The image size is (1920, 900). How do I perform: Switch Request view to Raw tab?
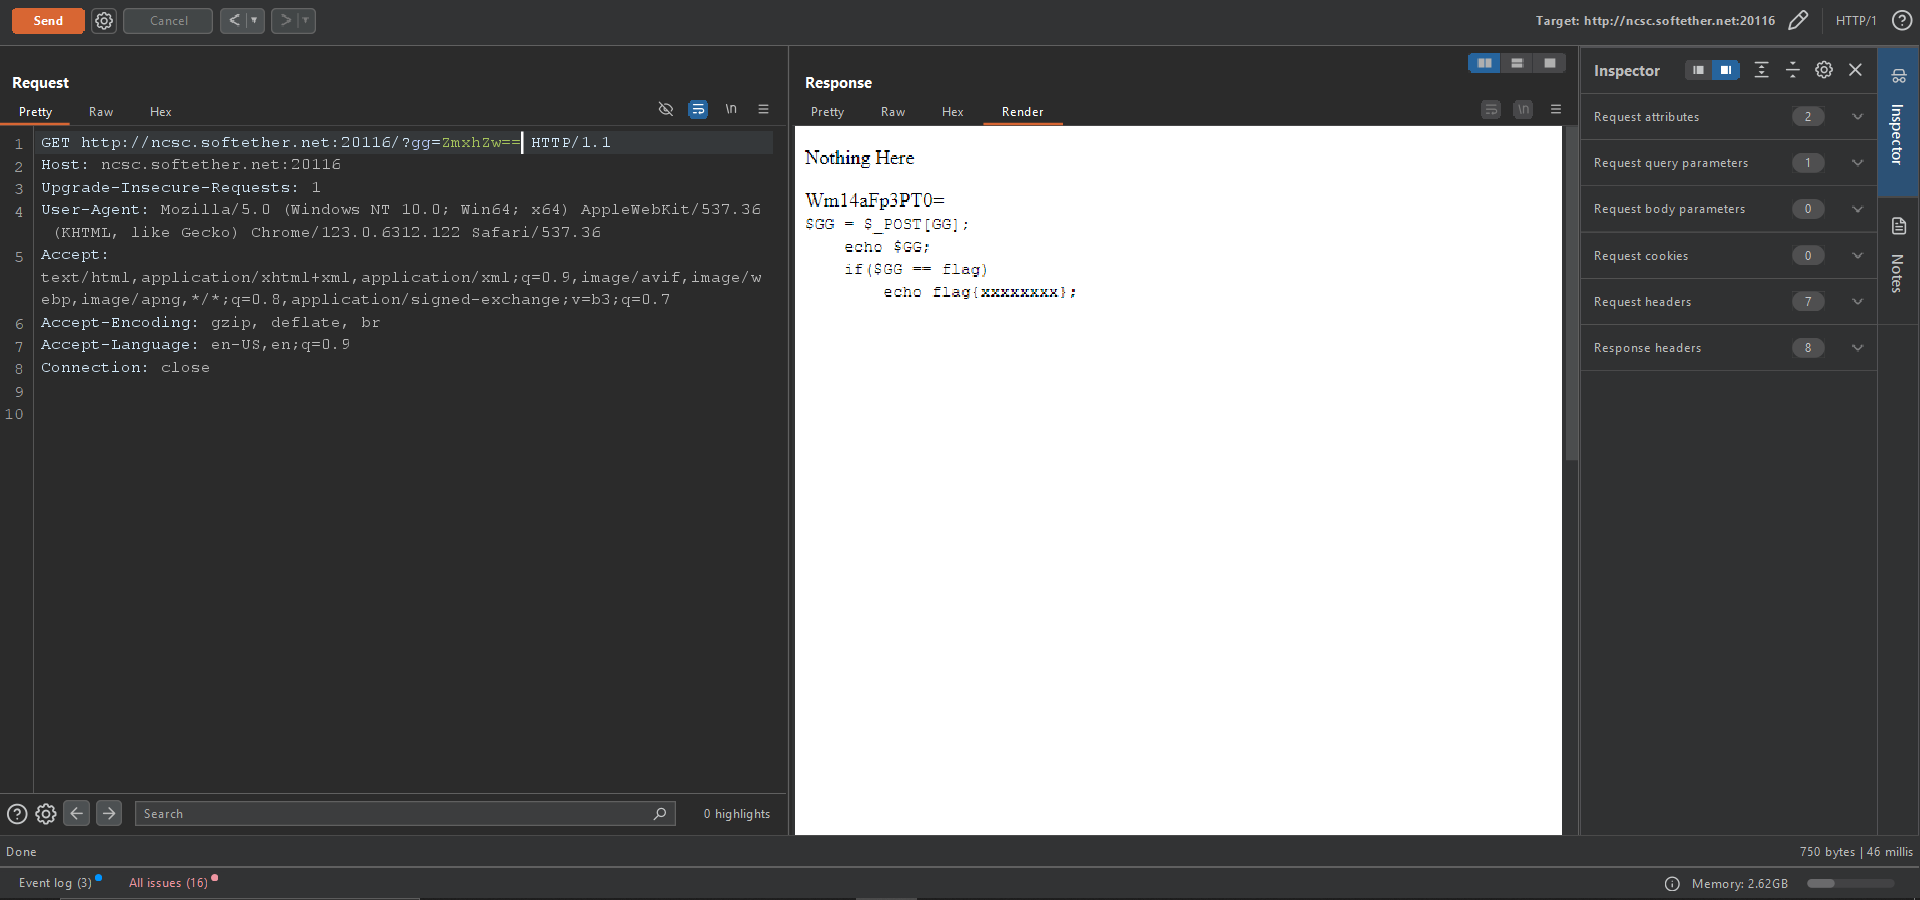coord(101,112)
